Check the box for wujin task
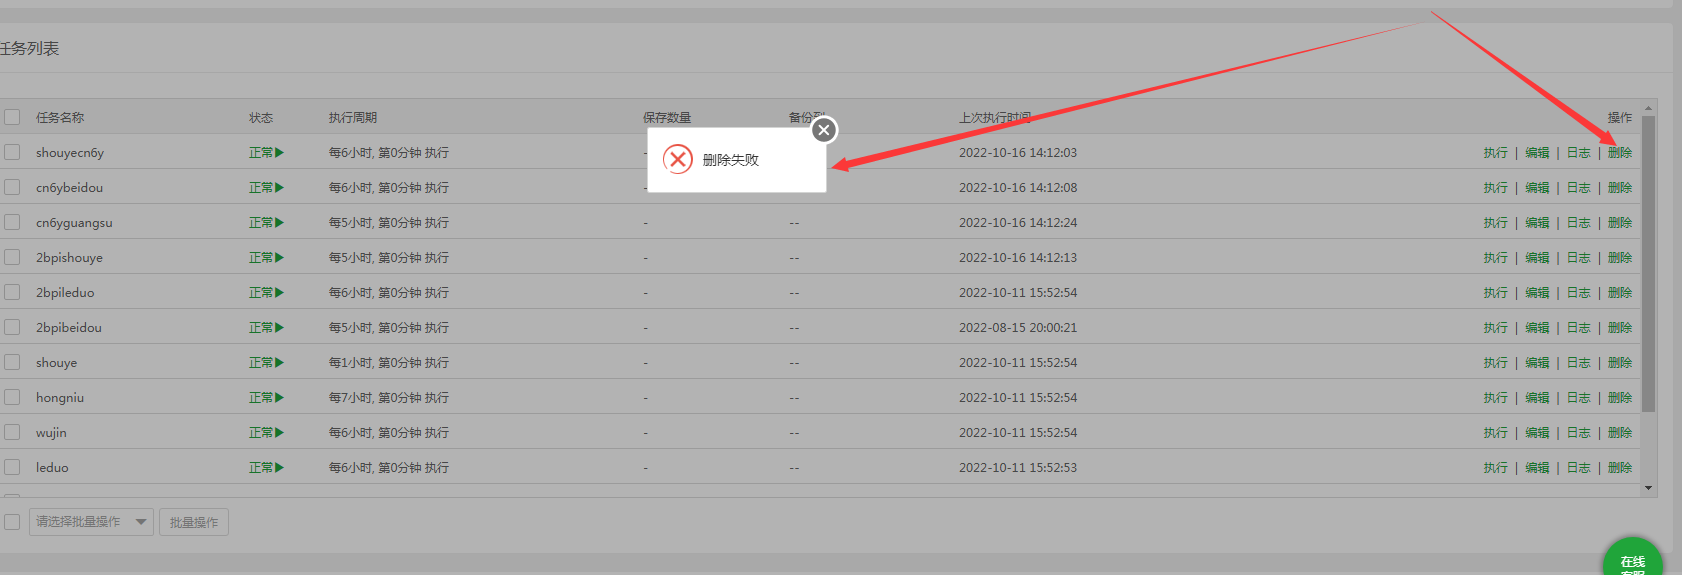1682x575 pixels. 12,432
